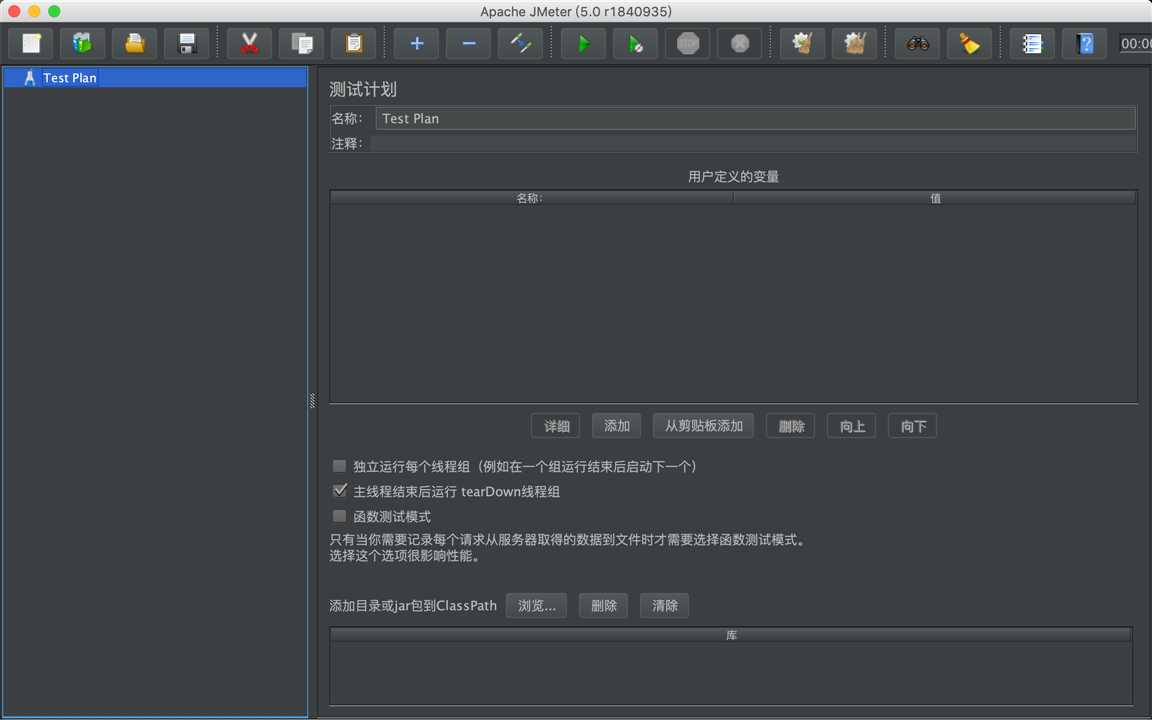Collapse all nodes with minus icon
The width and height of the screenshot is (1152, 720).
(469, 43)
